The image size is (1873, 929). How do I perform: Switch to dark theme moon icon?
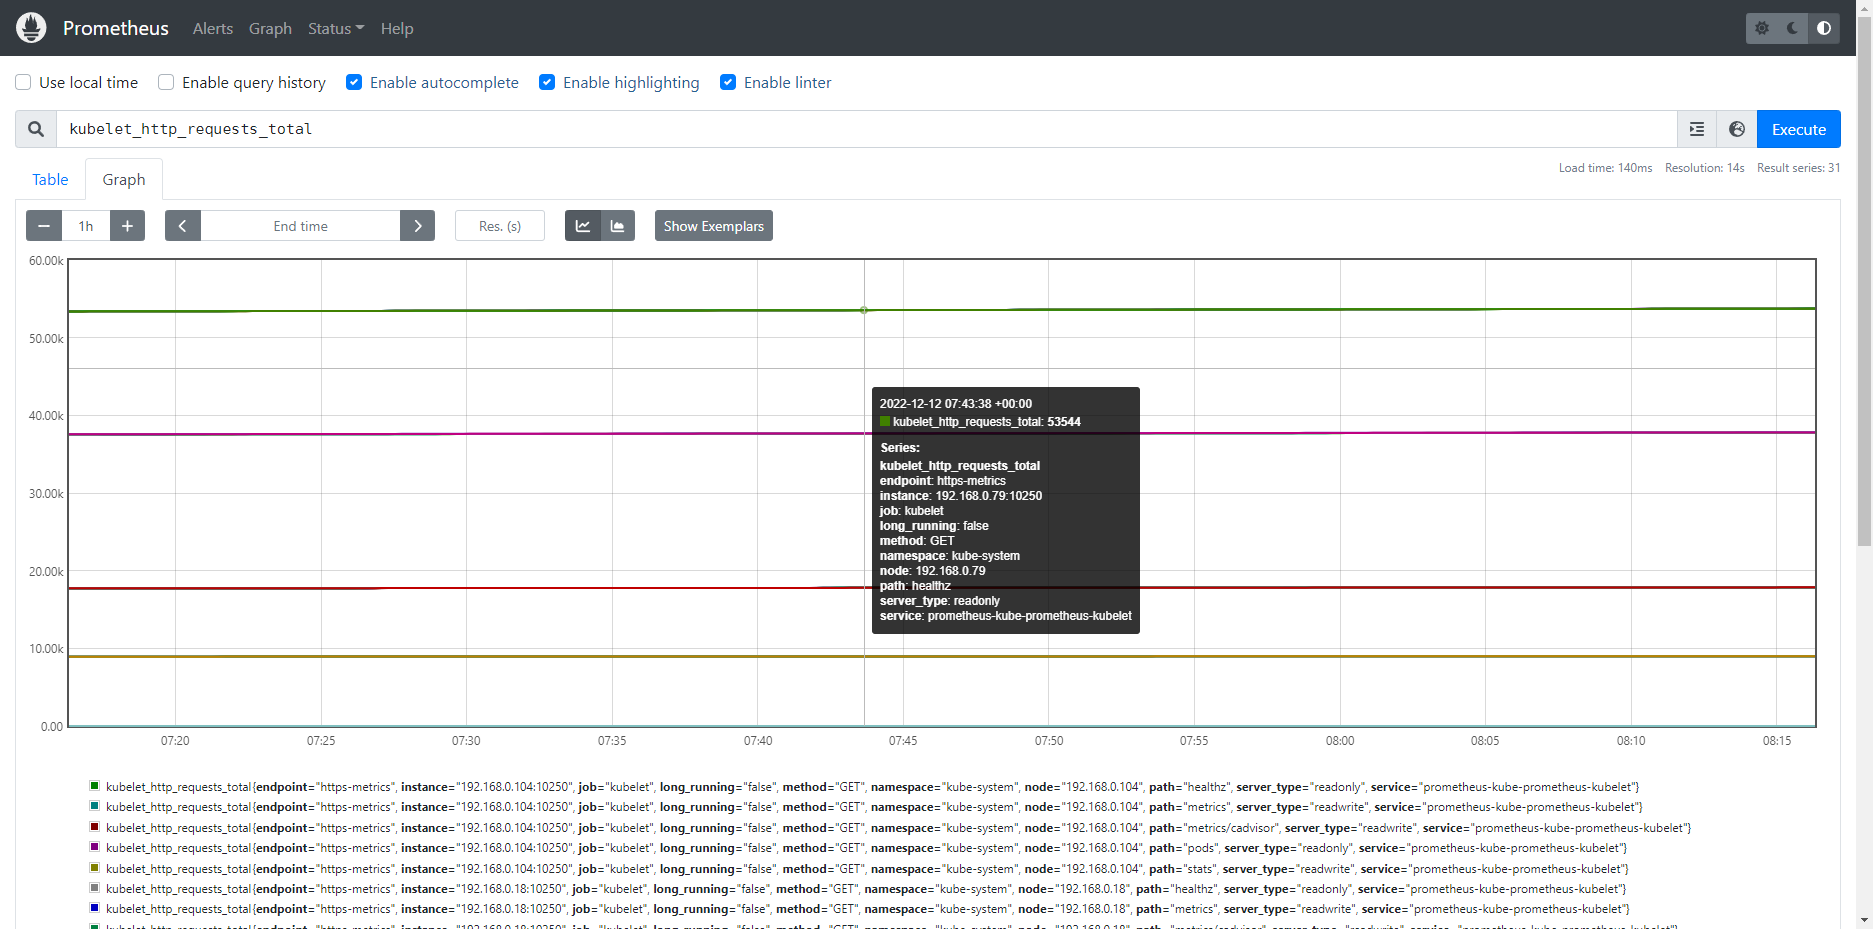(1793, 28)
